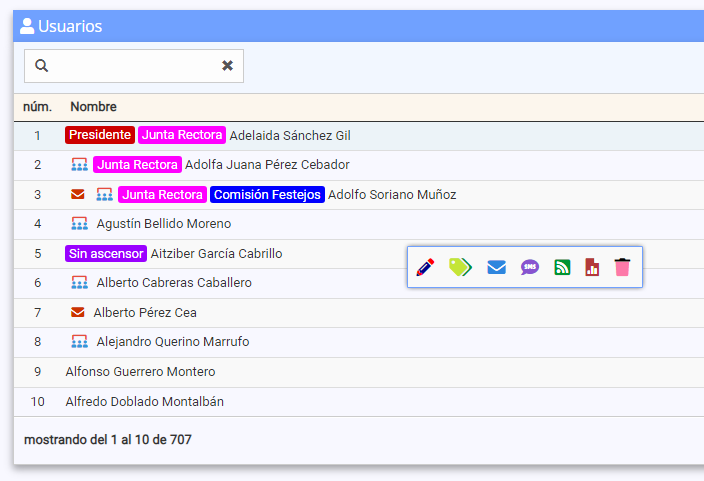Select user Alfonso Guerrero Montero
704x481 pixels.
(x=140, y=372)
